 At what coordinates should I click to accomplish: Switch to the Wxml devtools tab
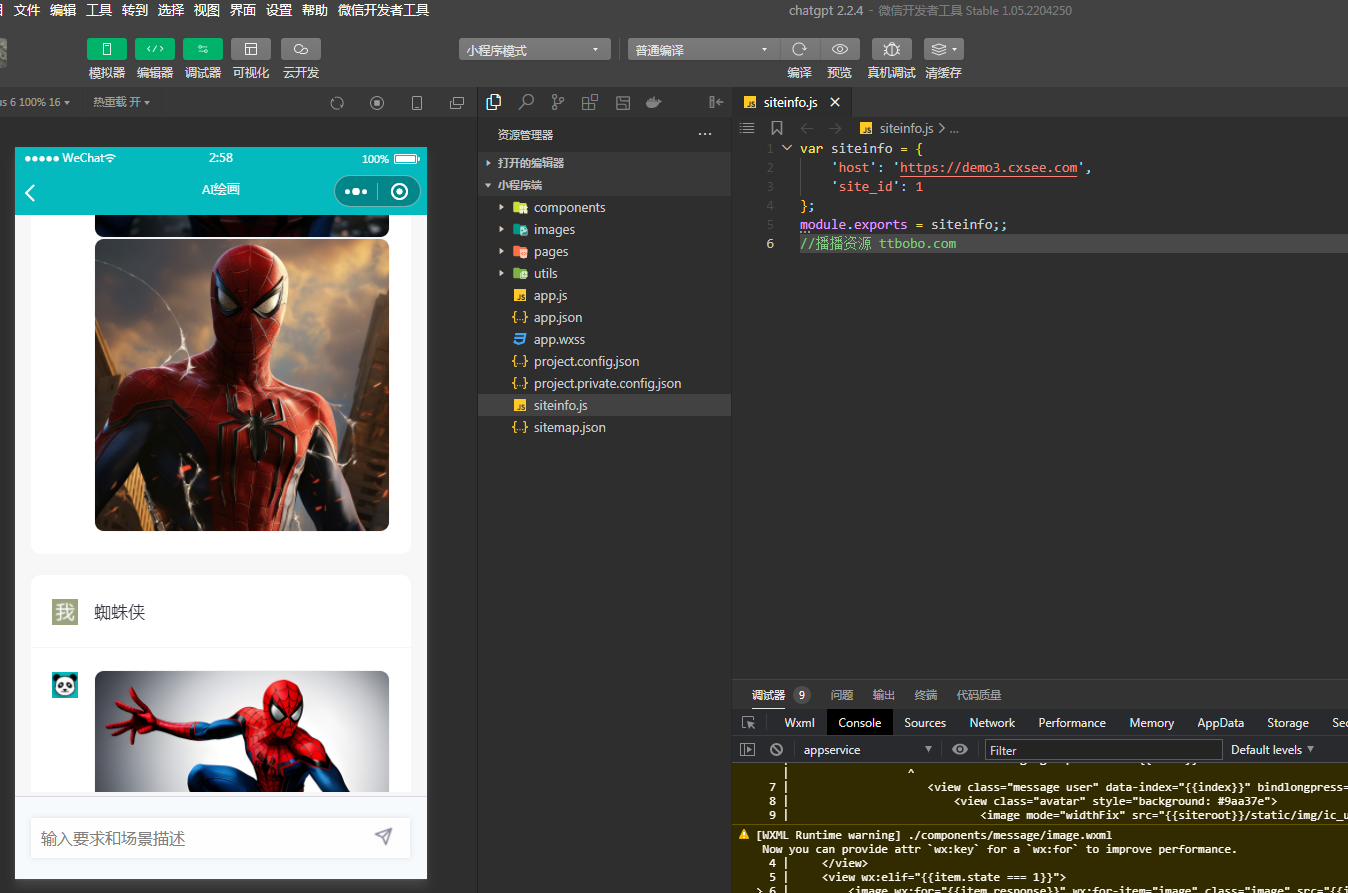click(800, 723)
